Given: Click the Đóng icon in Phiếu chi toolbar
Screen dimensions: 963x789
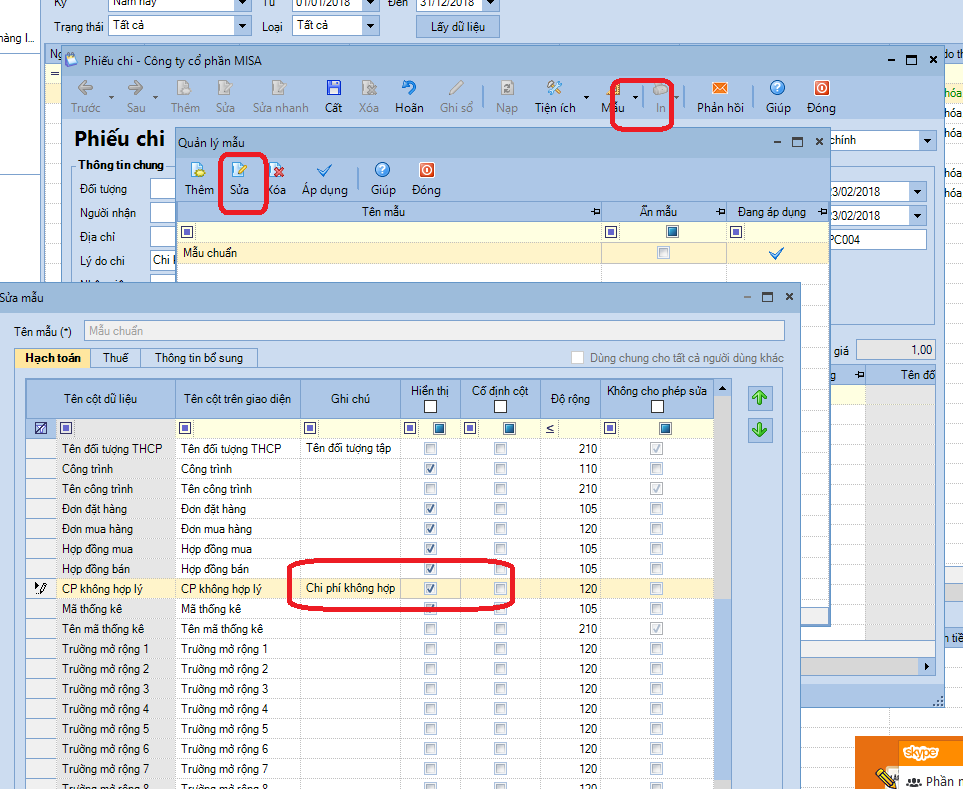Looking at the screenshot, I should 821,88.
